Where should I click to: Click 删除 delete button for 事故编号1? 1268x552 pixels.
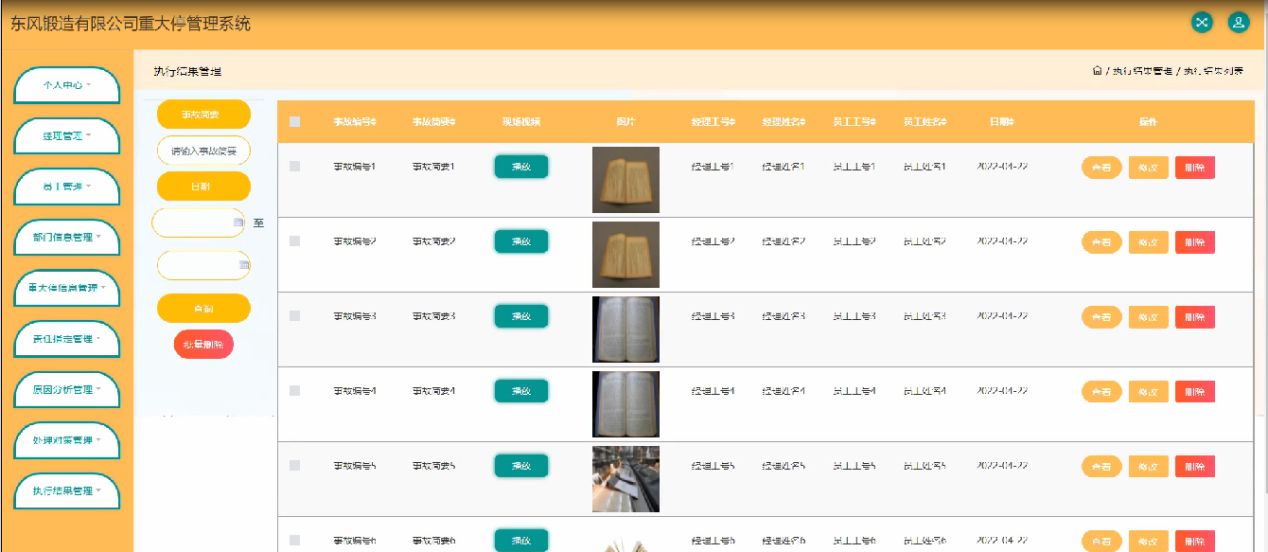point(1195,167)
